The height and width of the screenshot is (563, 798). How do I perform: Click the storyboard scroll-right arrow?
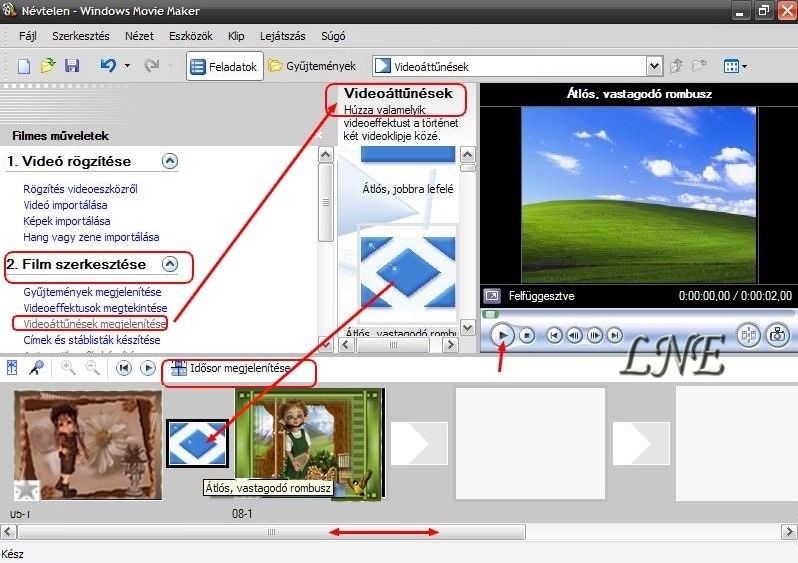point(789,532)
